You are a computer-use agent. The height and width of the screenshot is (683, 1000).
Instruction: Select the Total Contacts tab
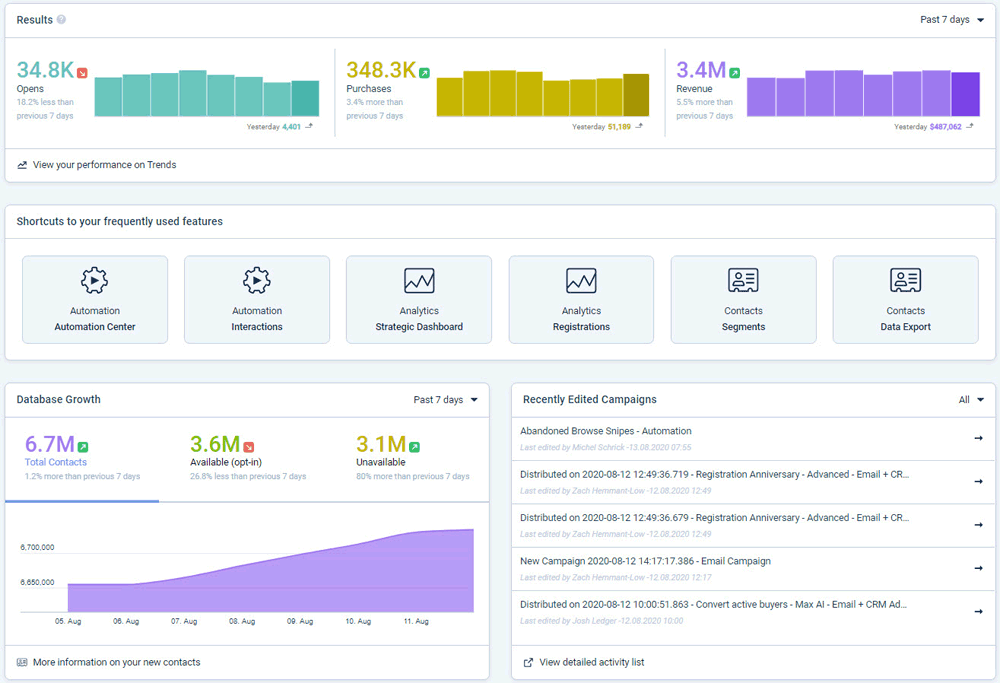pyautogui.click(x=56, y=462)
